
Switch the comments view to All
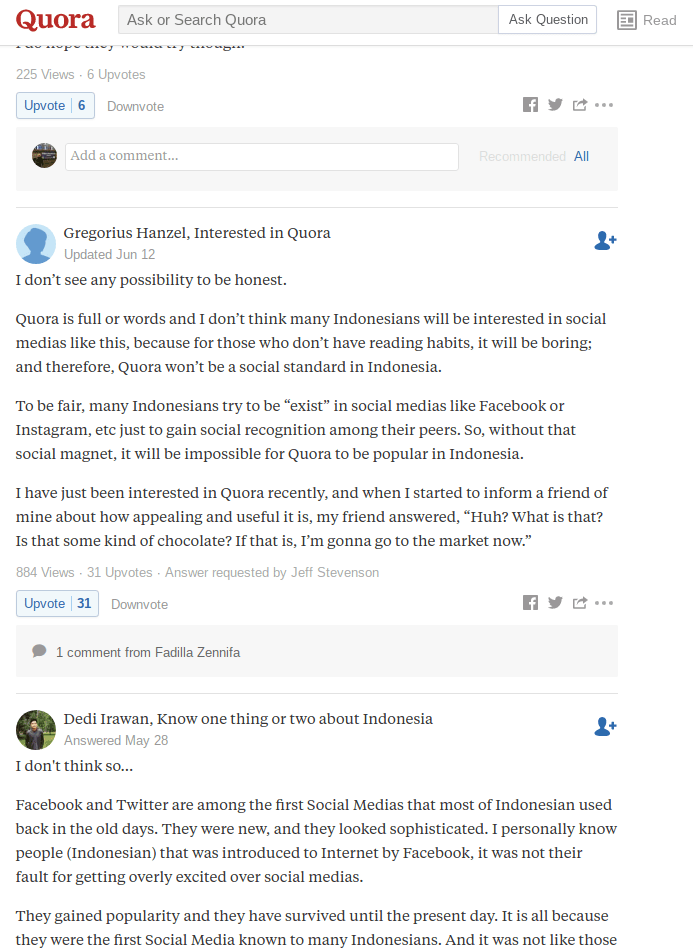tap(581, 156)
